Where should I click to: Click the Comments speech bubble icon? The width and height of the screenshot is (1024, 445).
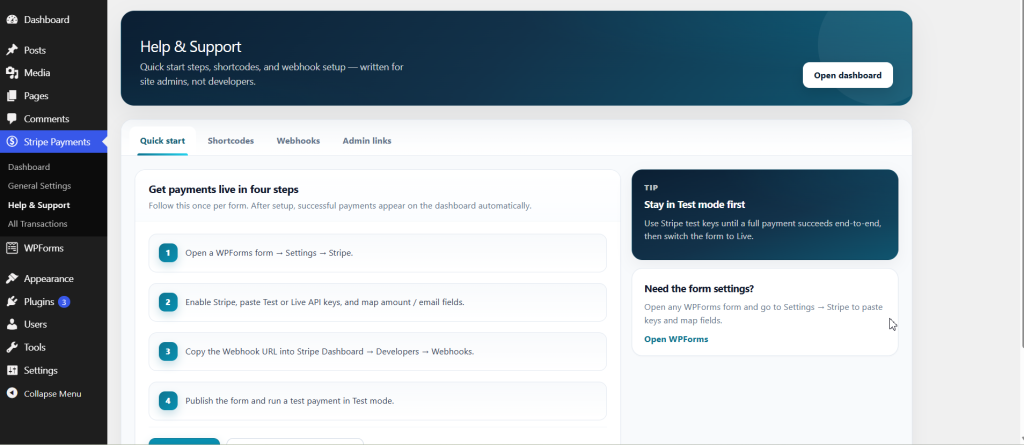click(x=12, y=119)
